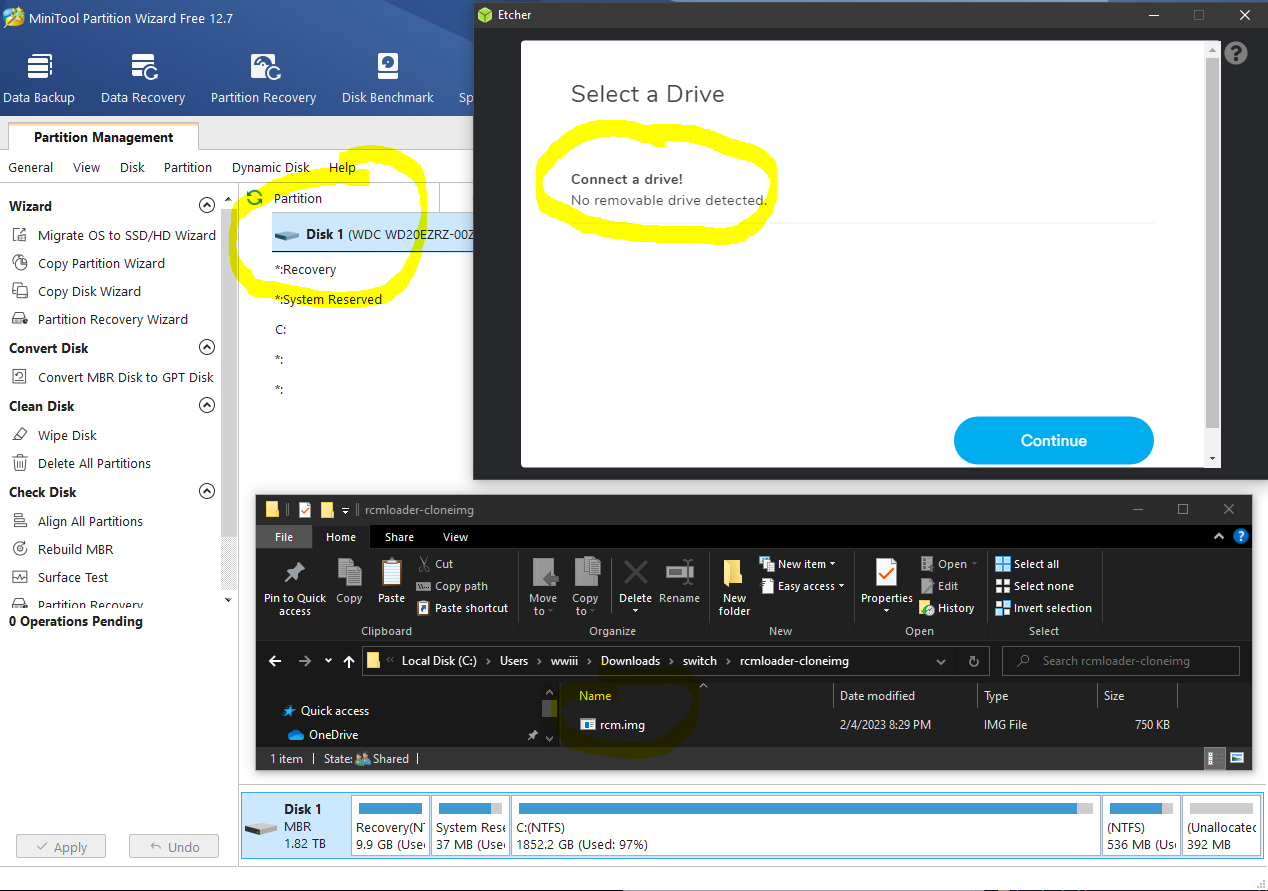Go up one folder level in Explorer
The image size is (1268, 891).
point(349,661)
